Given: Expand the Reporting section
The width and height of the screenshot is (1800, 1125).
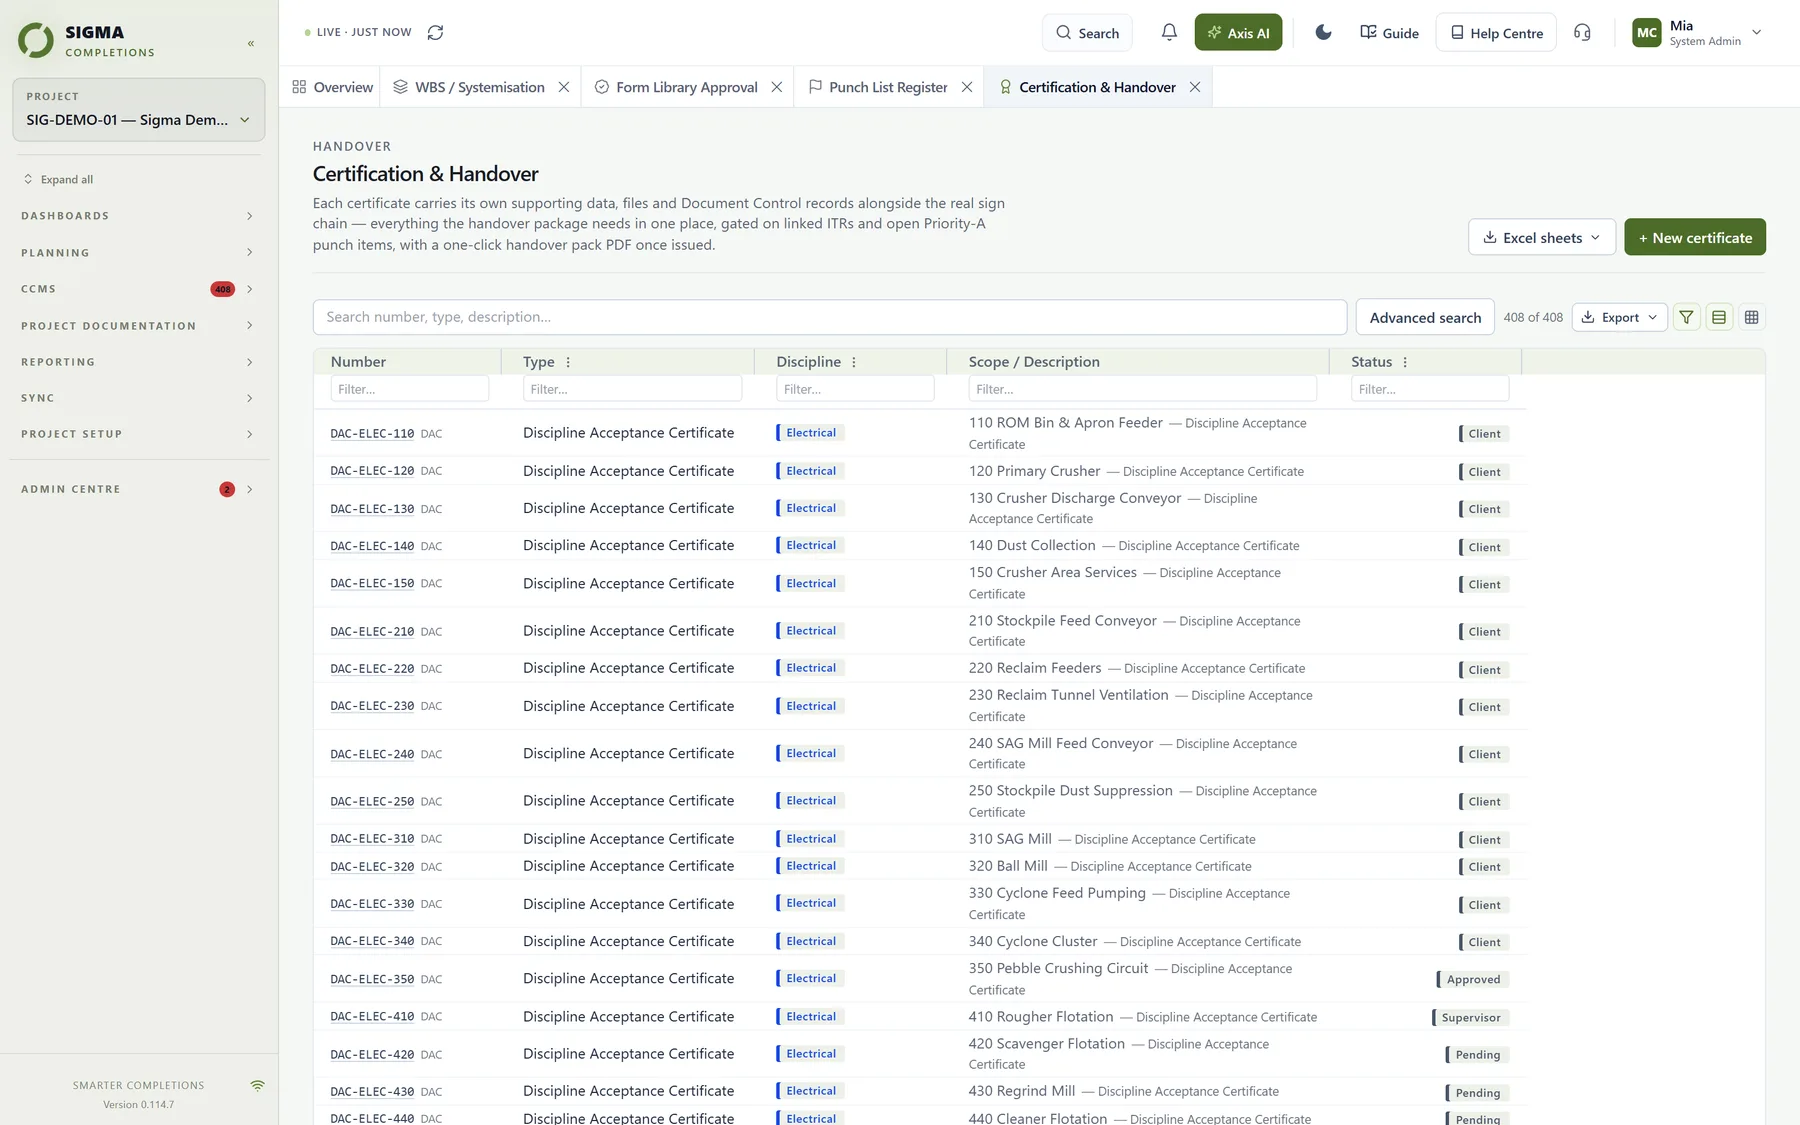Looking at the screenshot, I should point(138,362).
